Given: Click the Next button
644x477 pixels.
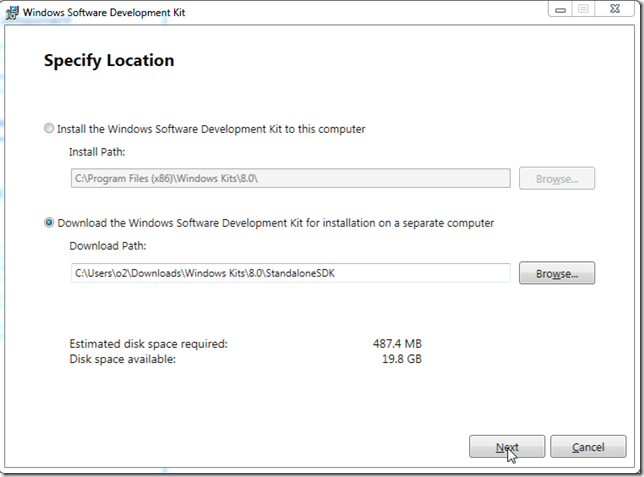Looking at the screenshot, I should [507, 447].
